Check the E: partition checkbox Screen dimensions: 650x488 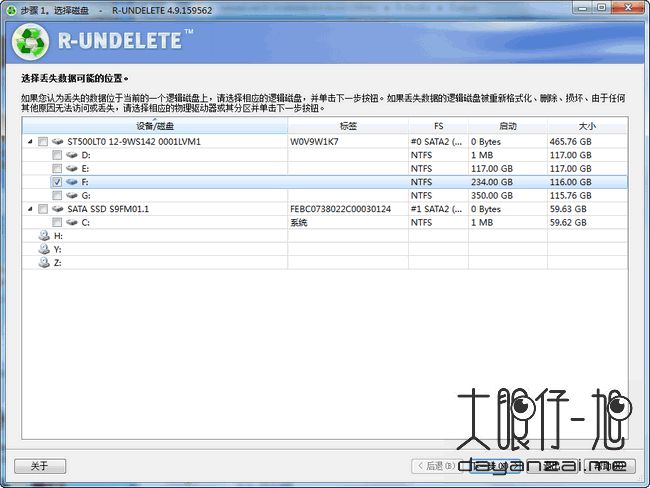pyautogui.click(x=57, y=168)
